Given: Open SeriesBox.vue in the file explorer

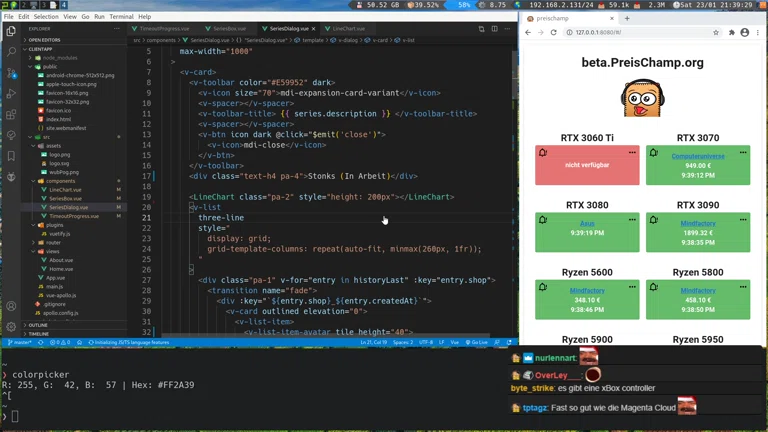Looking at the screenshot, I should point(65,198).
